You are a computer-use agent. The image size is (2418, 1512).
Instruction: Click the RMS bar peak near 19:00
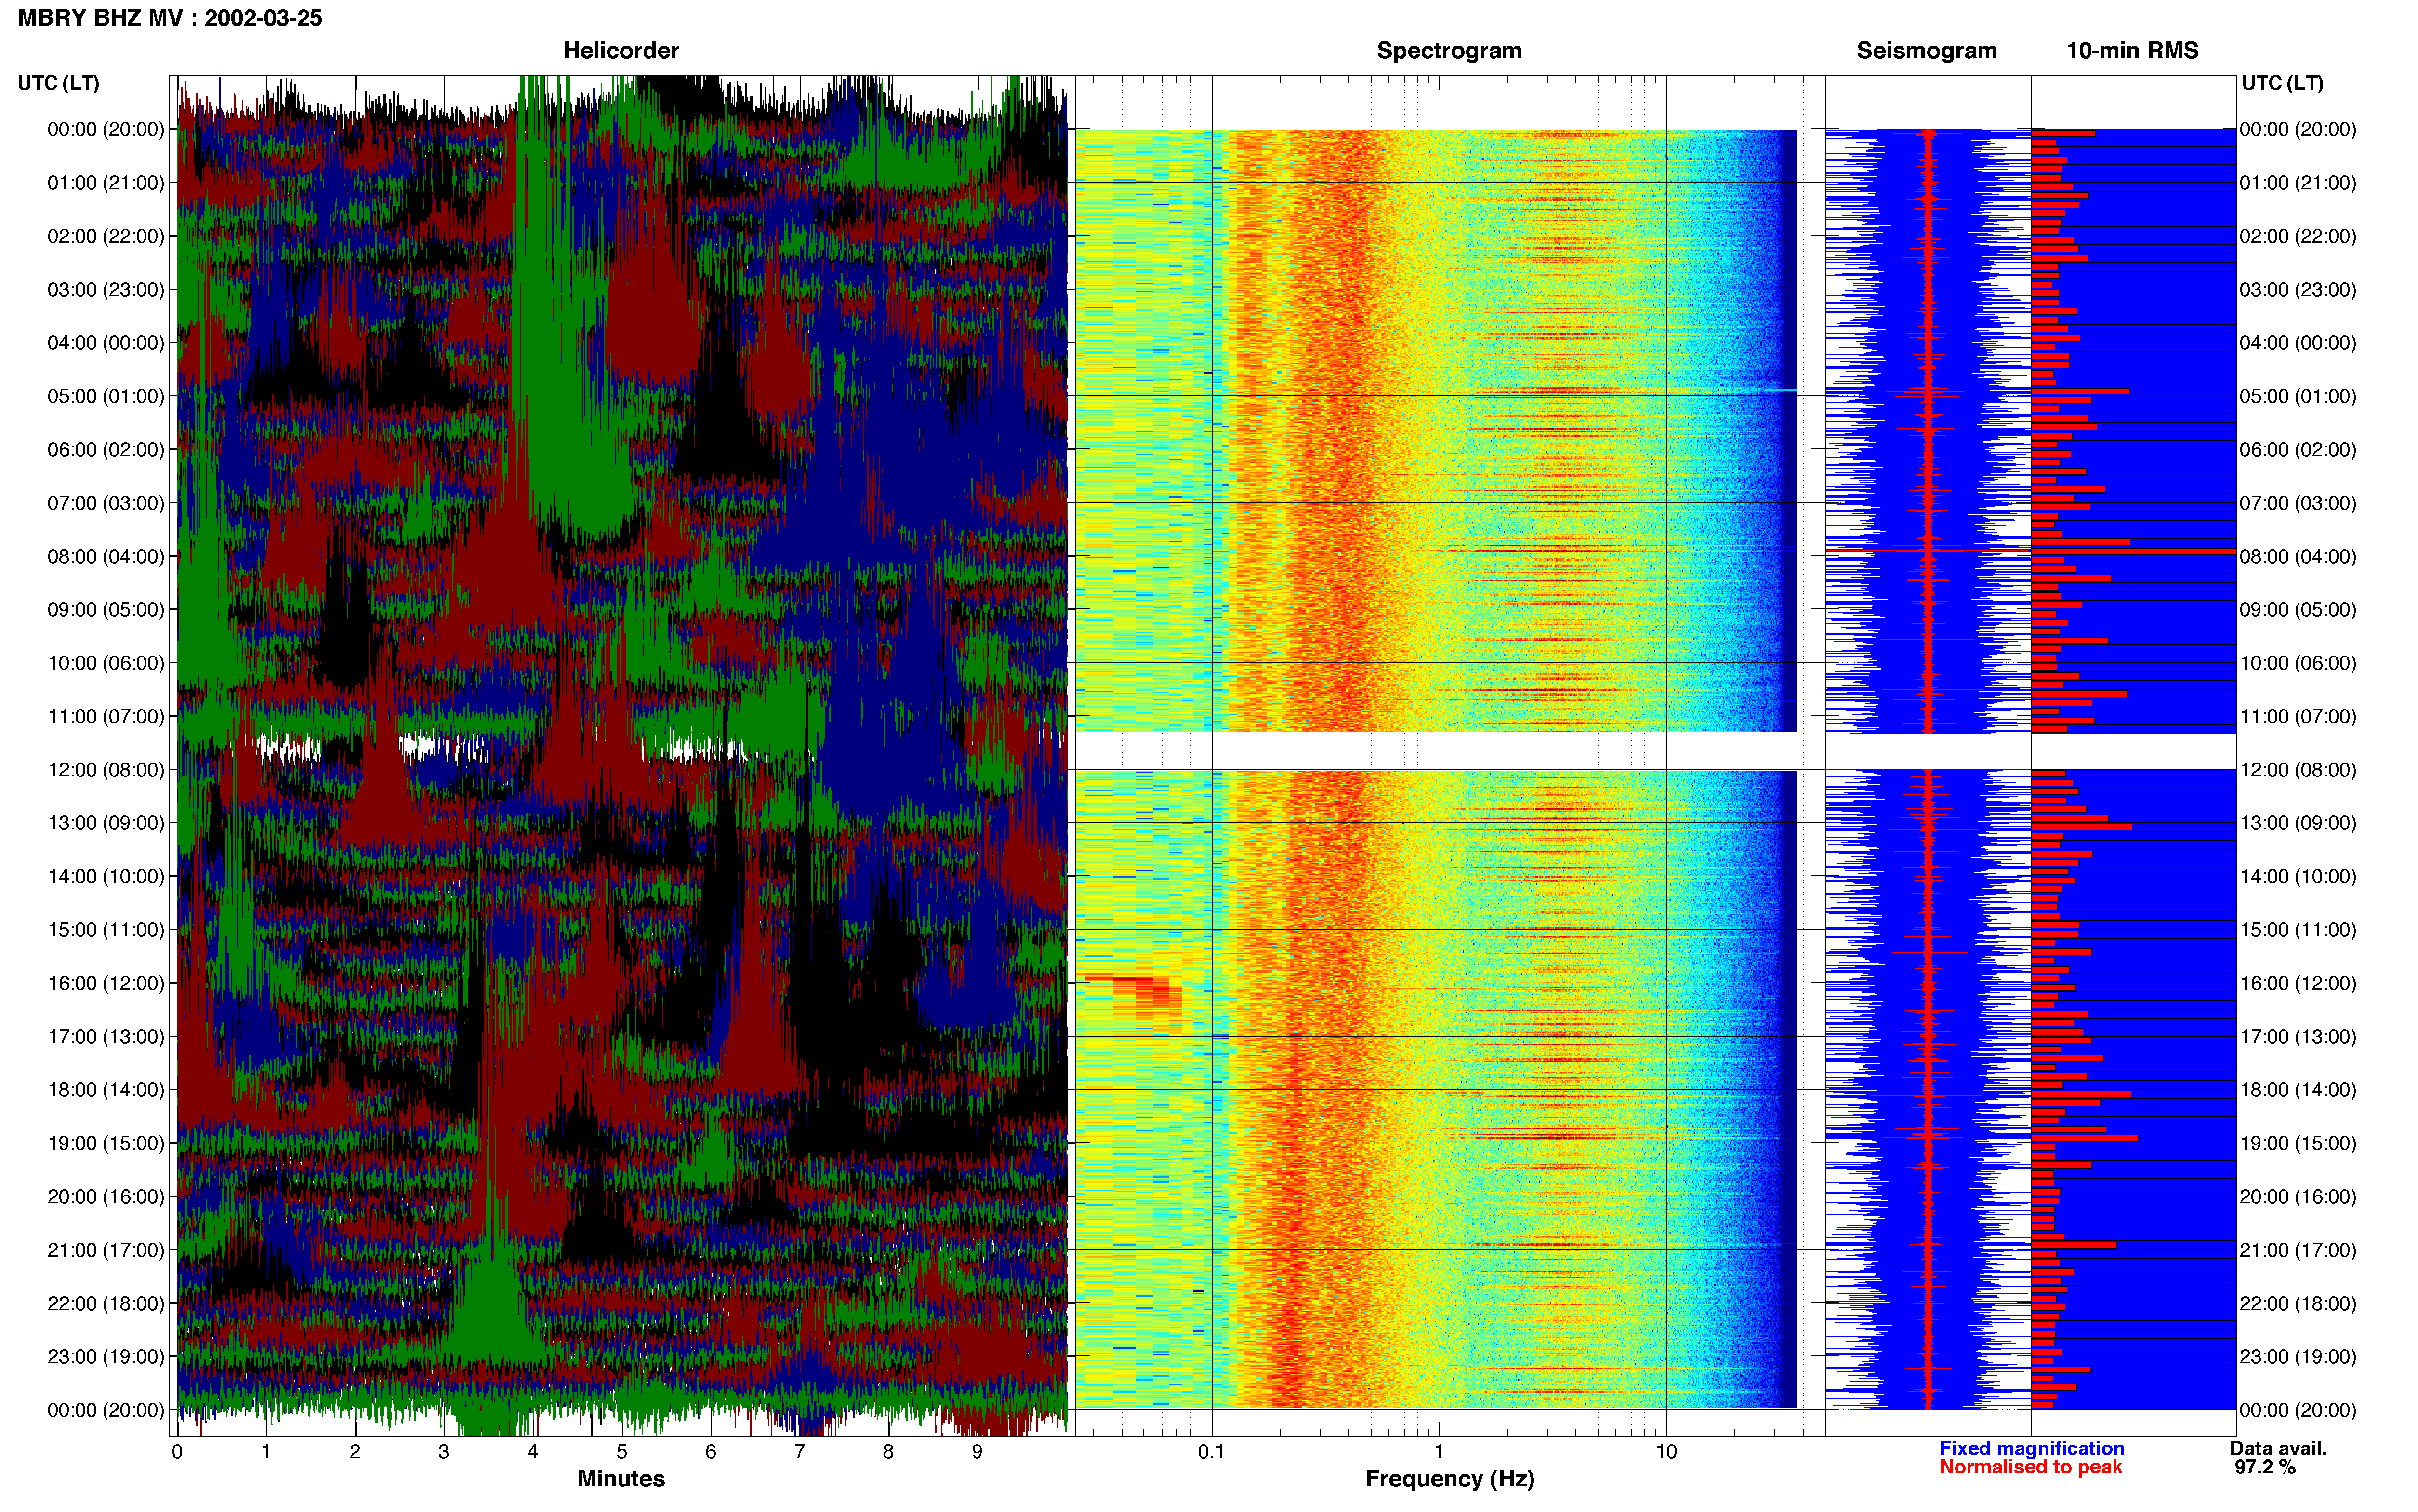point(2084,1138)
